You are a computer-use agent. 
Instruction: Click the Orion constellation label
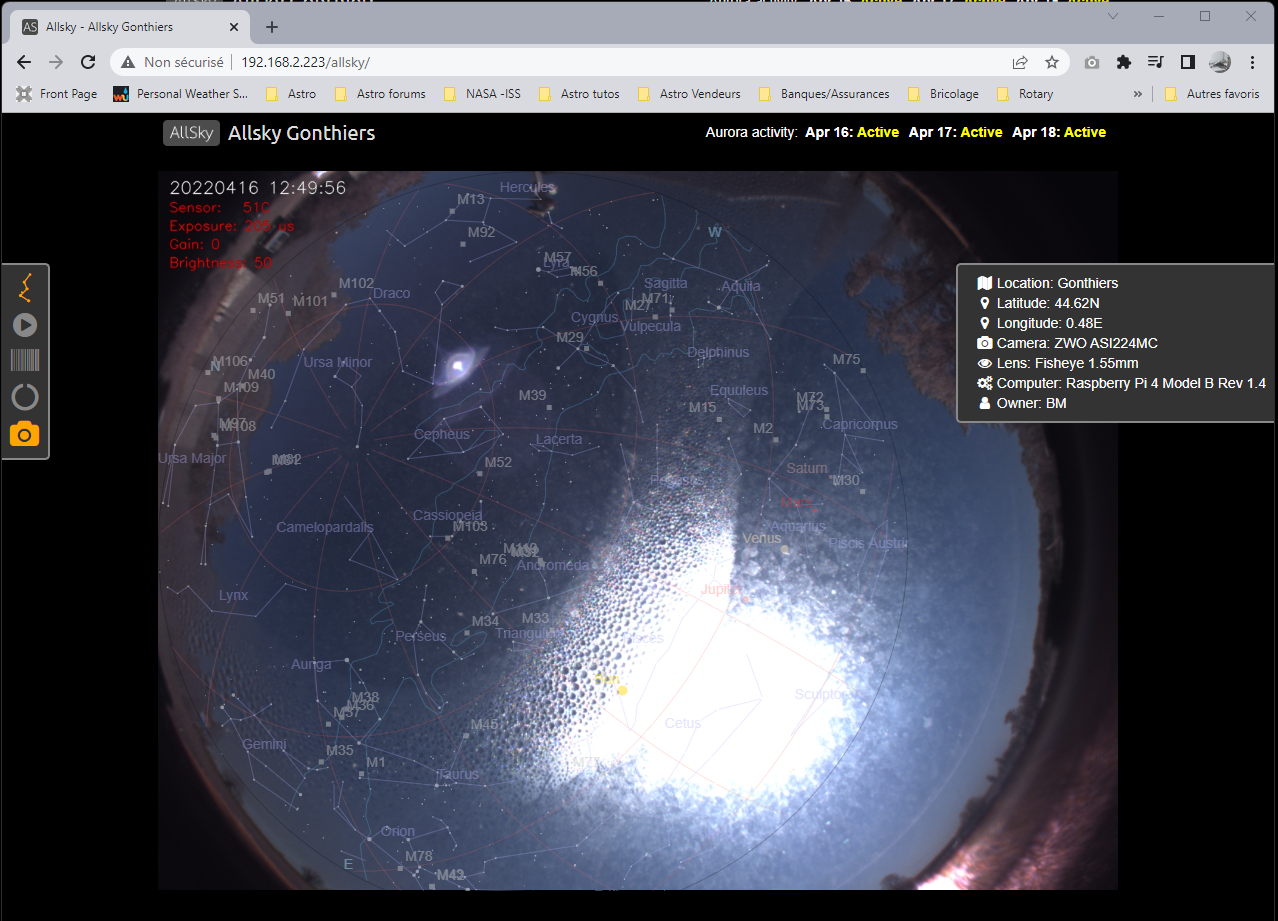(398, 831)
